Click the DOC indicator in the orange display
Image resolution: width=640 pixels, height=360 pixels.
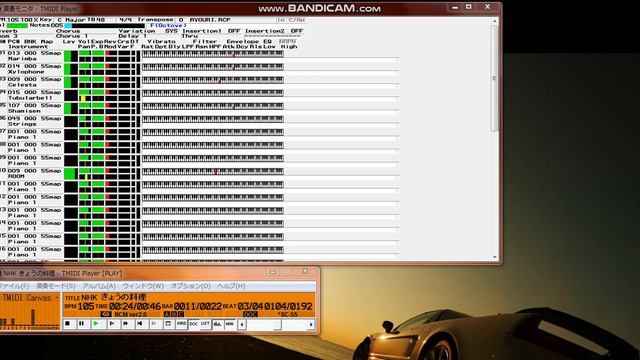tap(250, 314)
